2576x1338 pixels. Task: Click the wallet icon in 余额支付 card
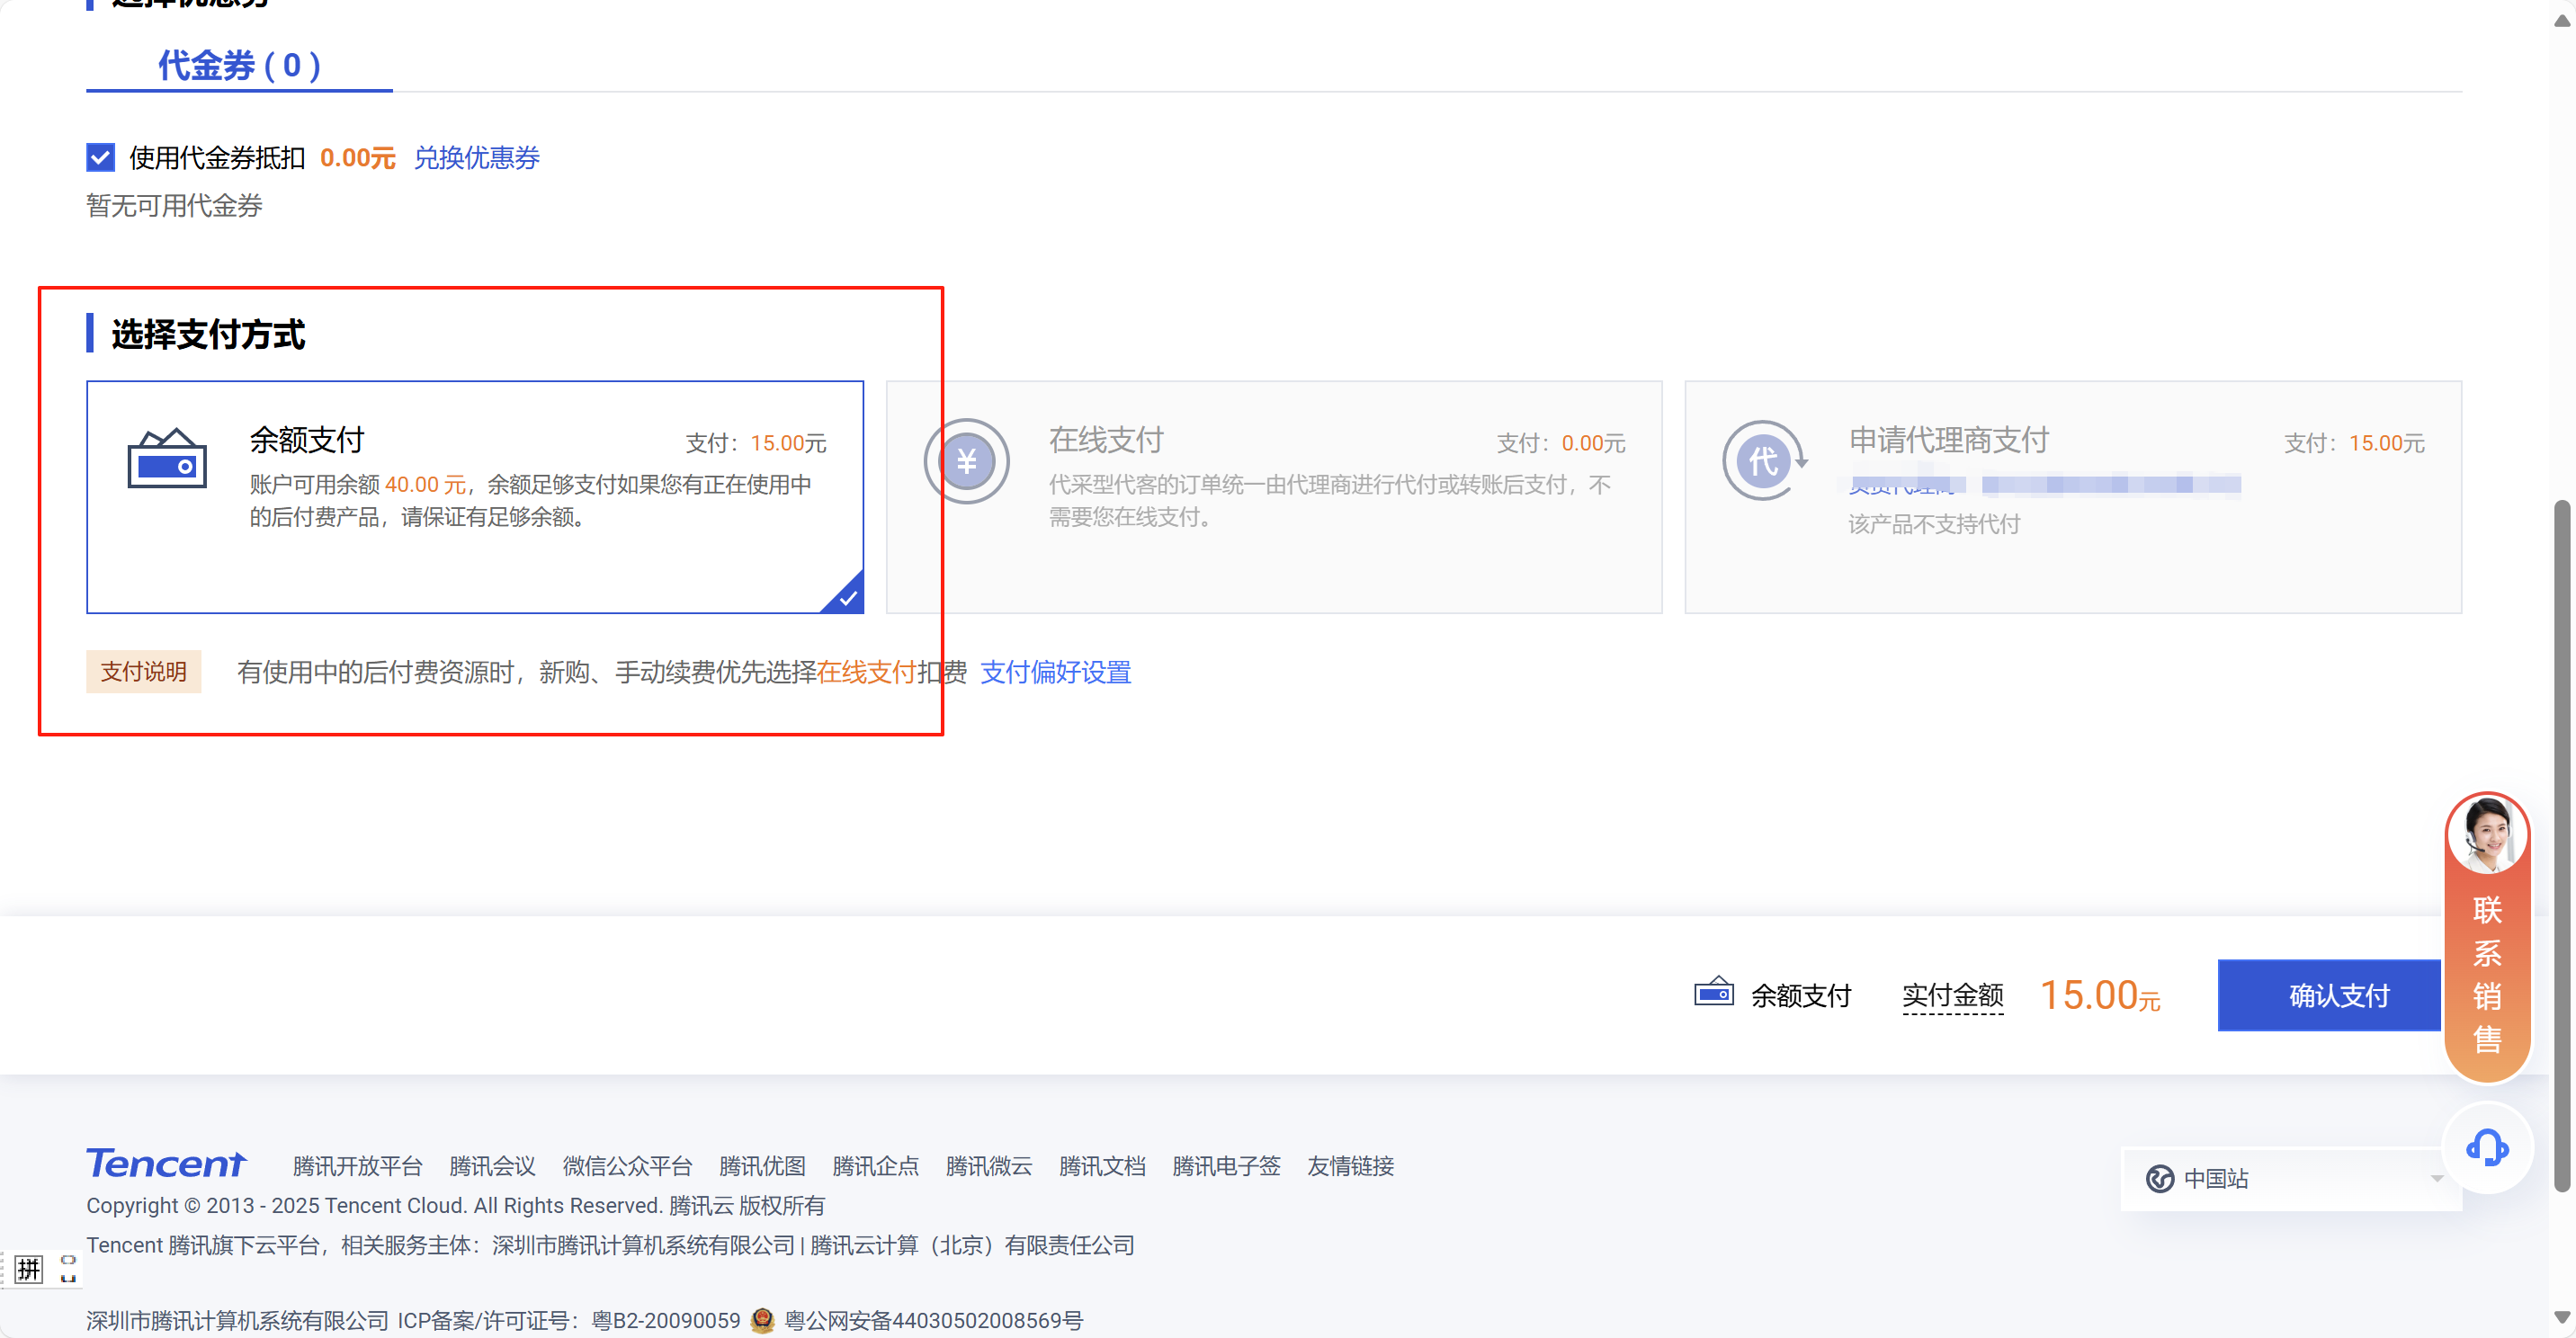pos(167,459)
